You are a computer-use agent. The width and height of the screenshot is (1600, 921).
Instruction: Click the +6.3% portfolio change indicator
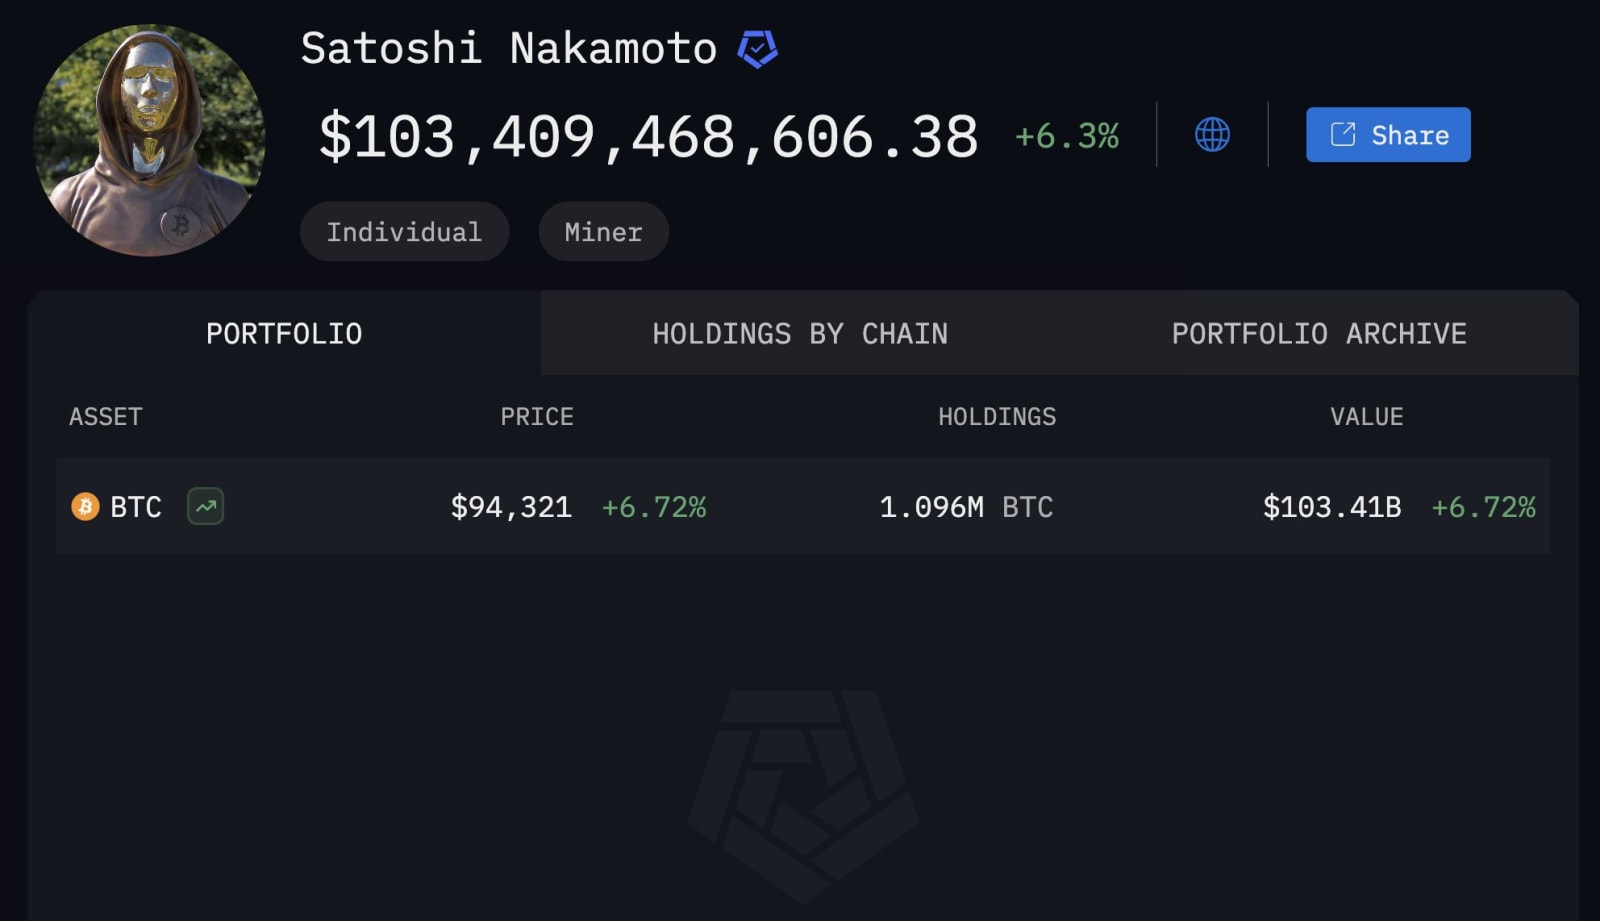1065,136
